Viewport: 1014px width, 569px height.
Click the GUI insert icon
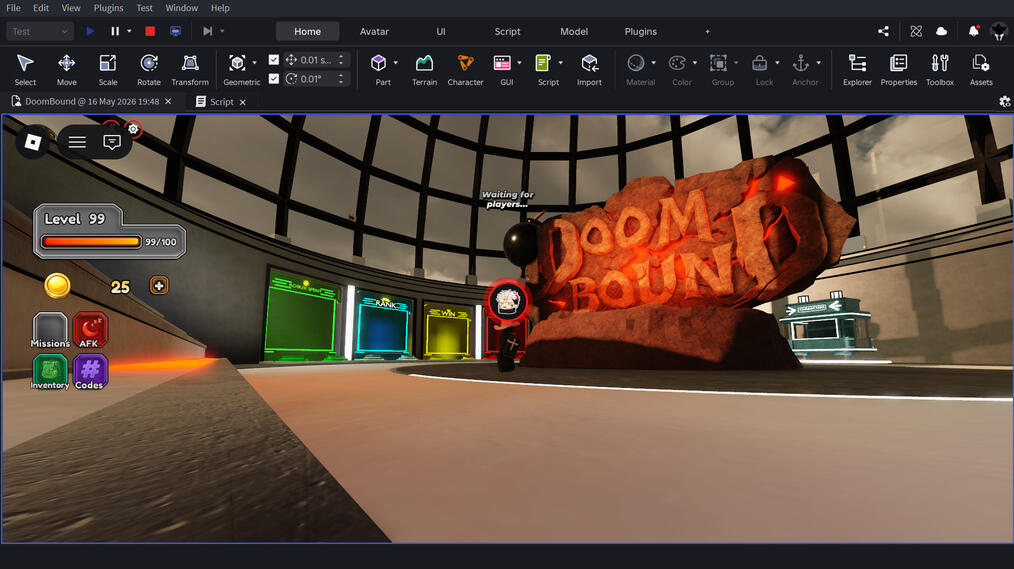pos(502,63)
